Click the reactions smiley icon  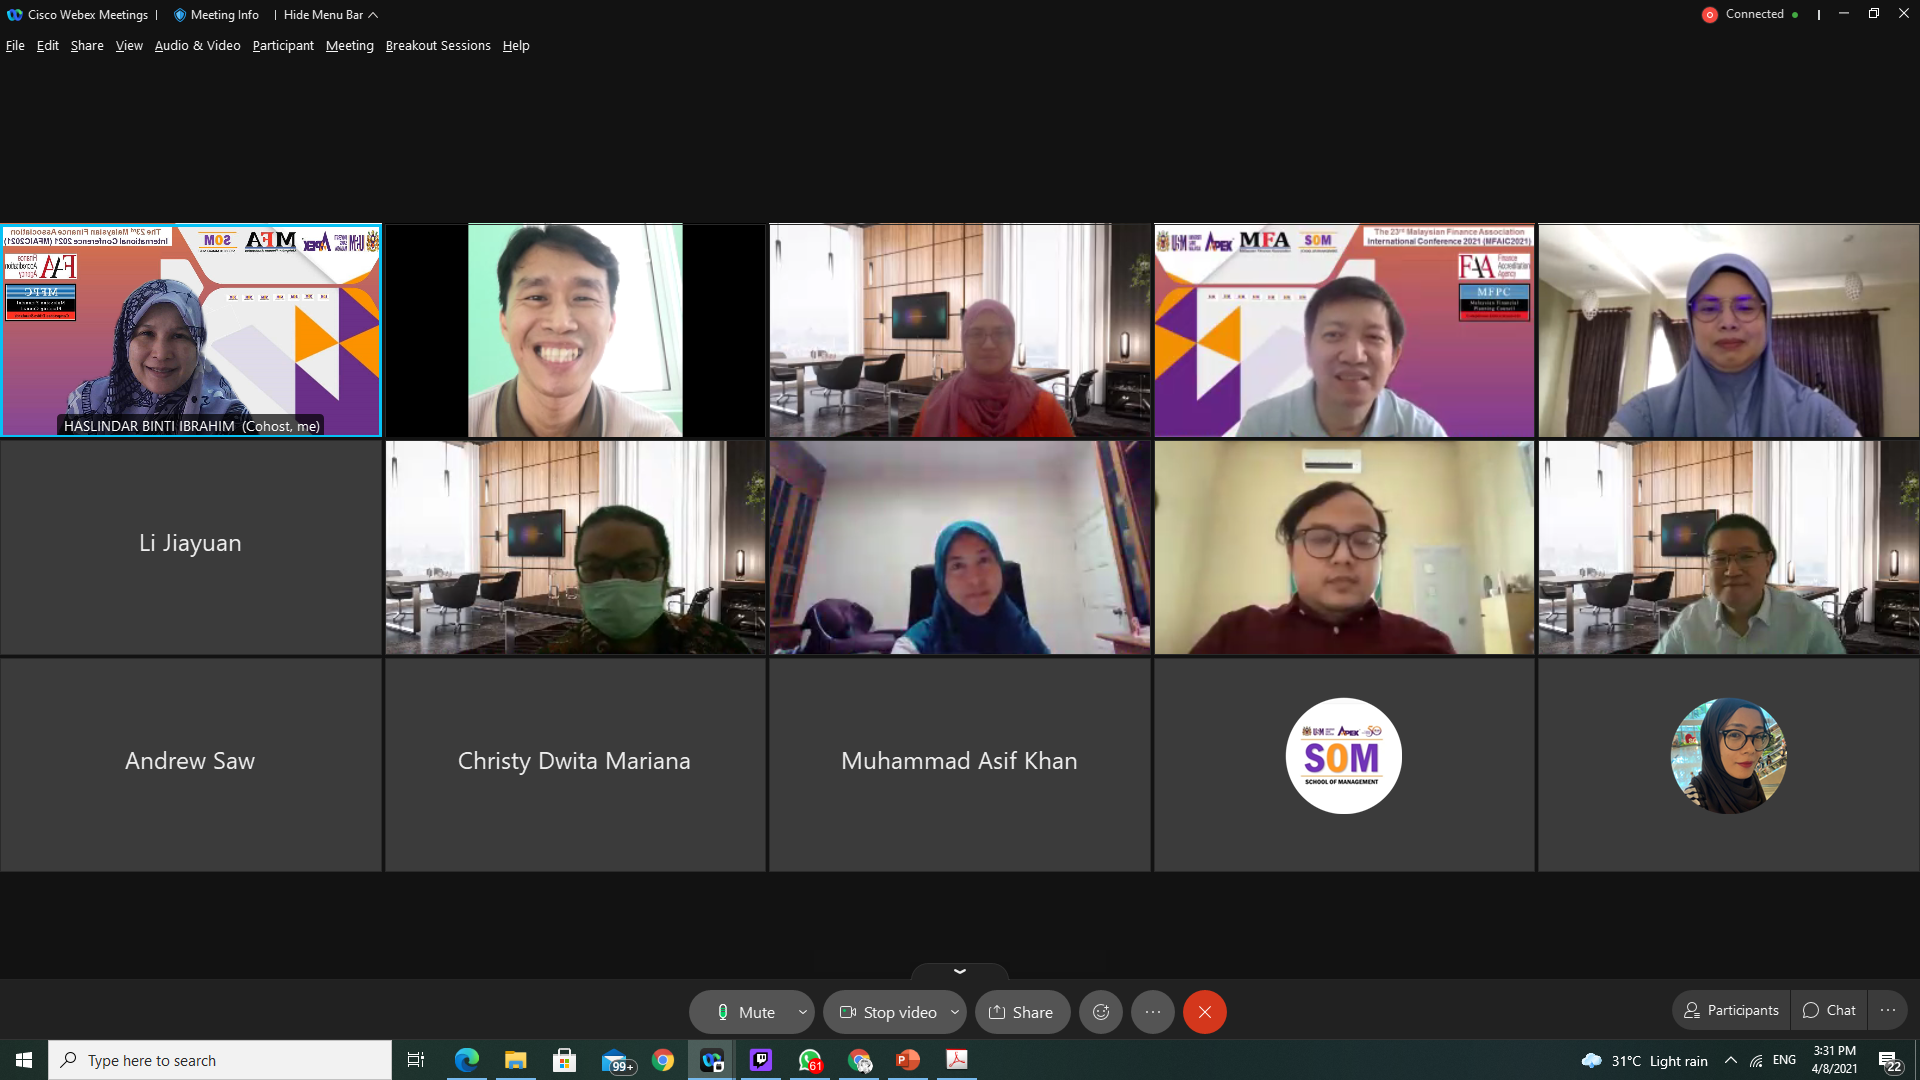click(x=1100, y=1012)
